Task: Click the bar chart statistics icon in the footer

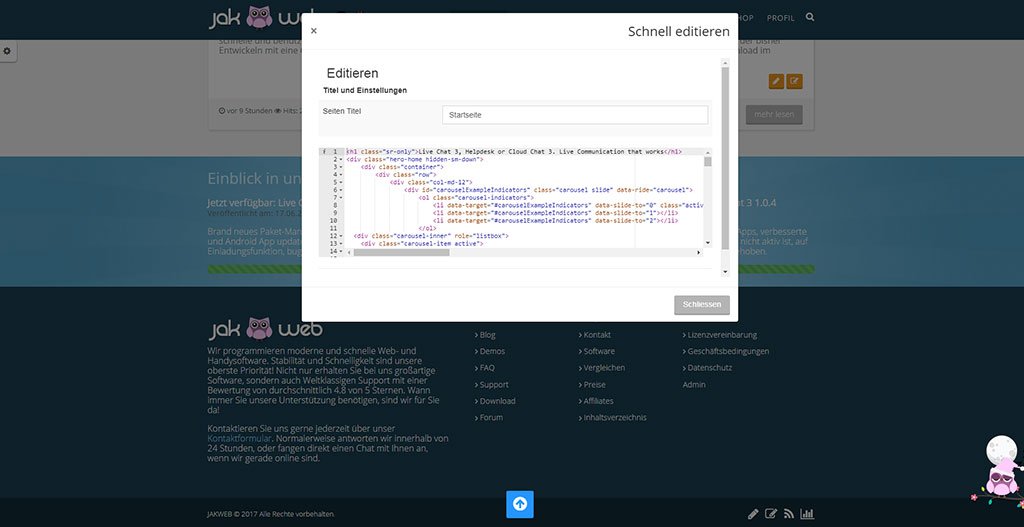Action: (x=807, y=514)
